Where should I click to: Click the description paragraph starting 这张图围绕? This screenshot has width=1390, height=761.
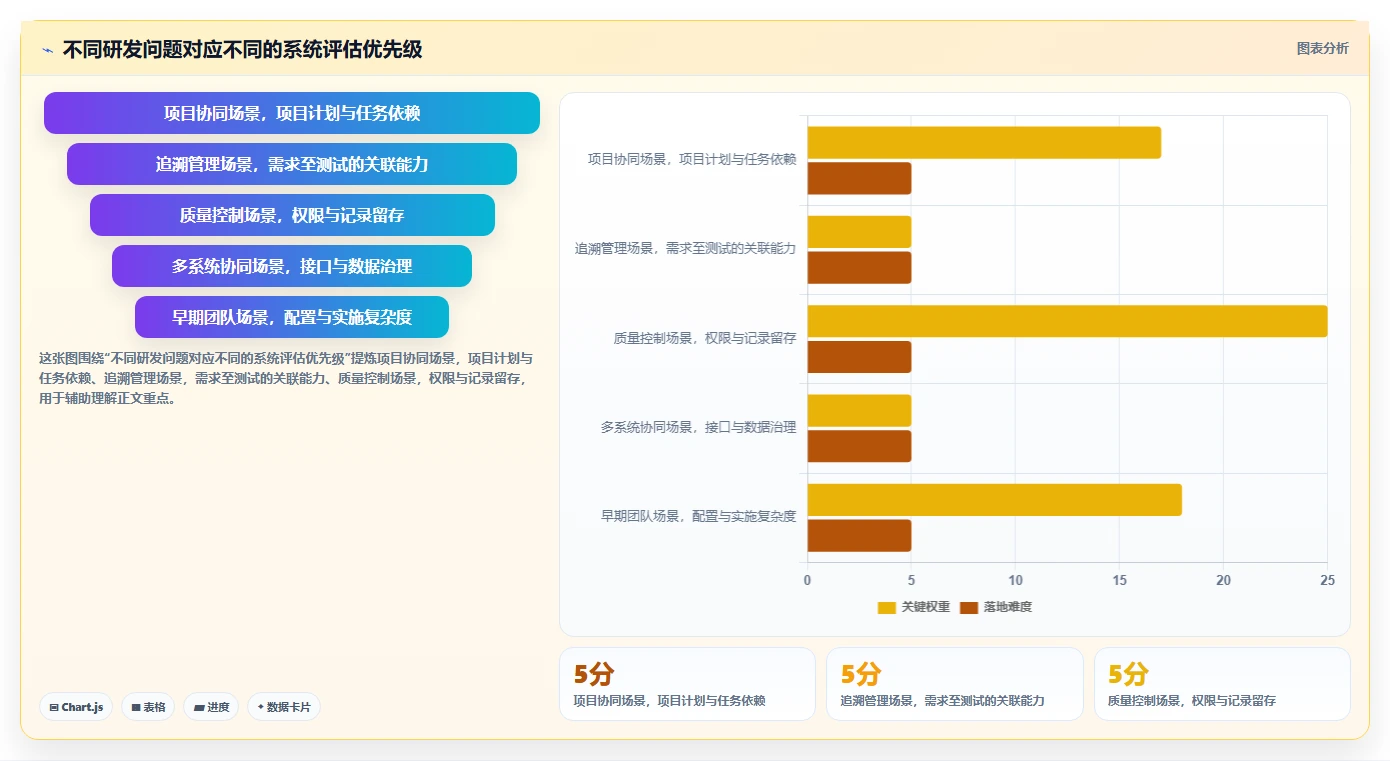tap(287, 378)
